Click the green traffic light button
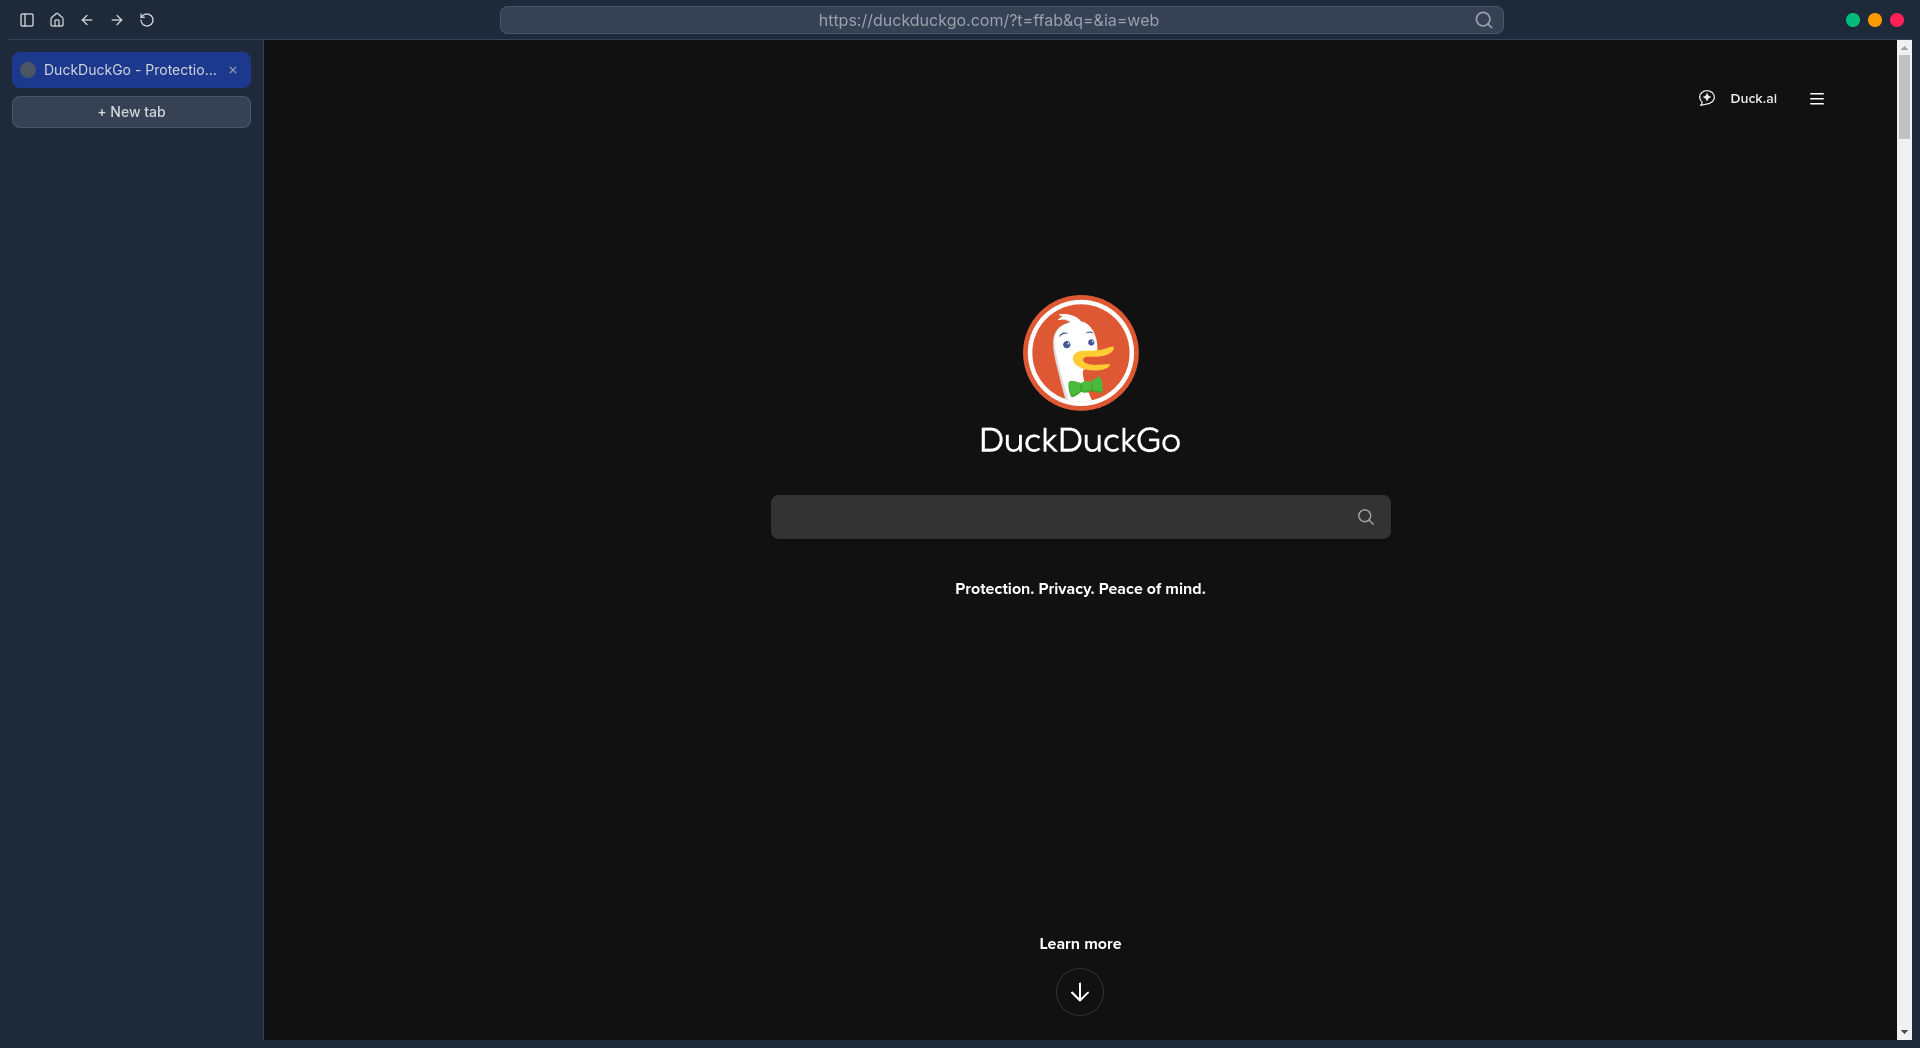Image resolution: width=1920 pixels, height=1048 pixels. [1852, 20]
